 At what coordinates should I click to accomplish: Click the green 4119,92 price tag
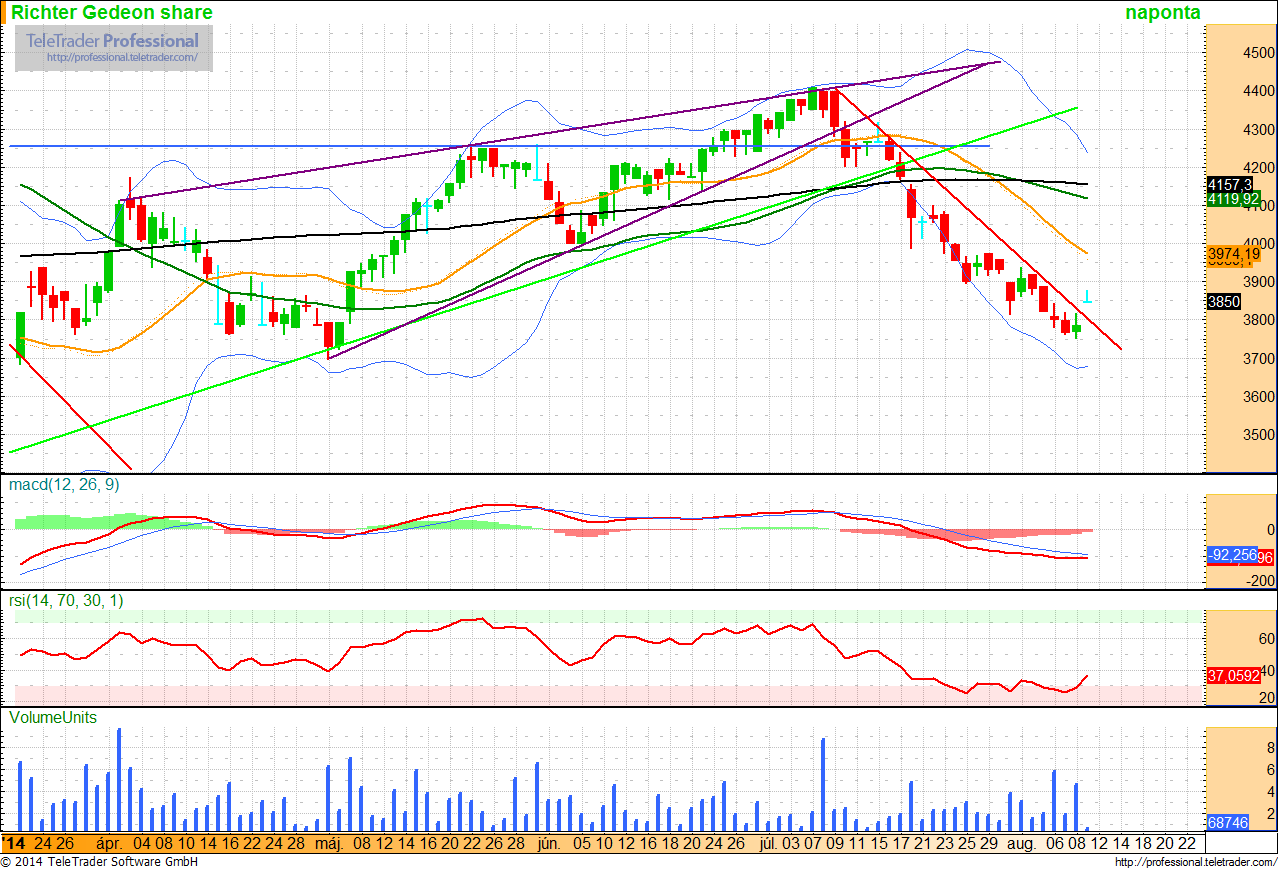pos(1234,199)
